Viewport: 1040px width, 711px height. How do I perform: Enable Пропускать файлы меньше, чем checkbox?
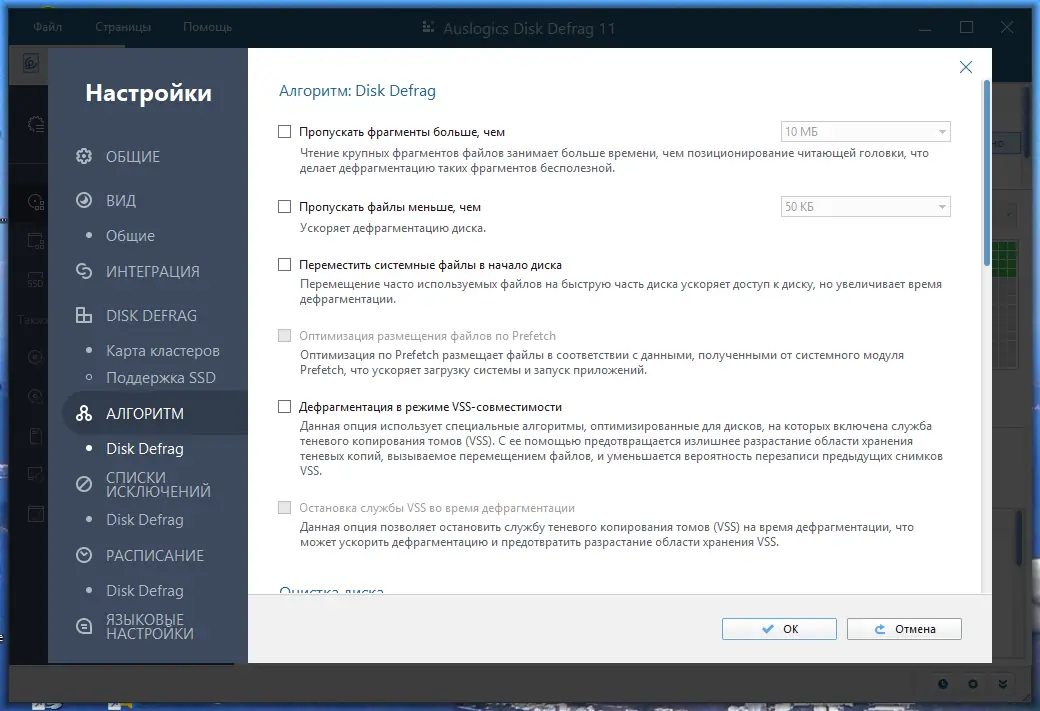point(285,207)
